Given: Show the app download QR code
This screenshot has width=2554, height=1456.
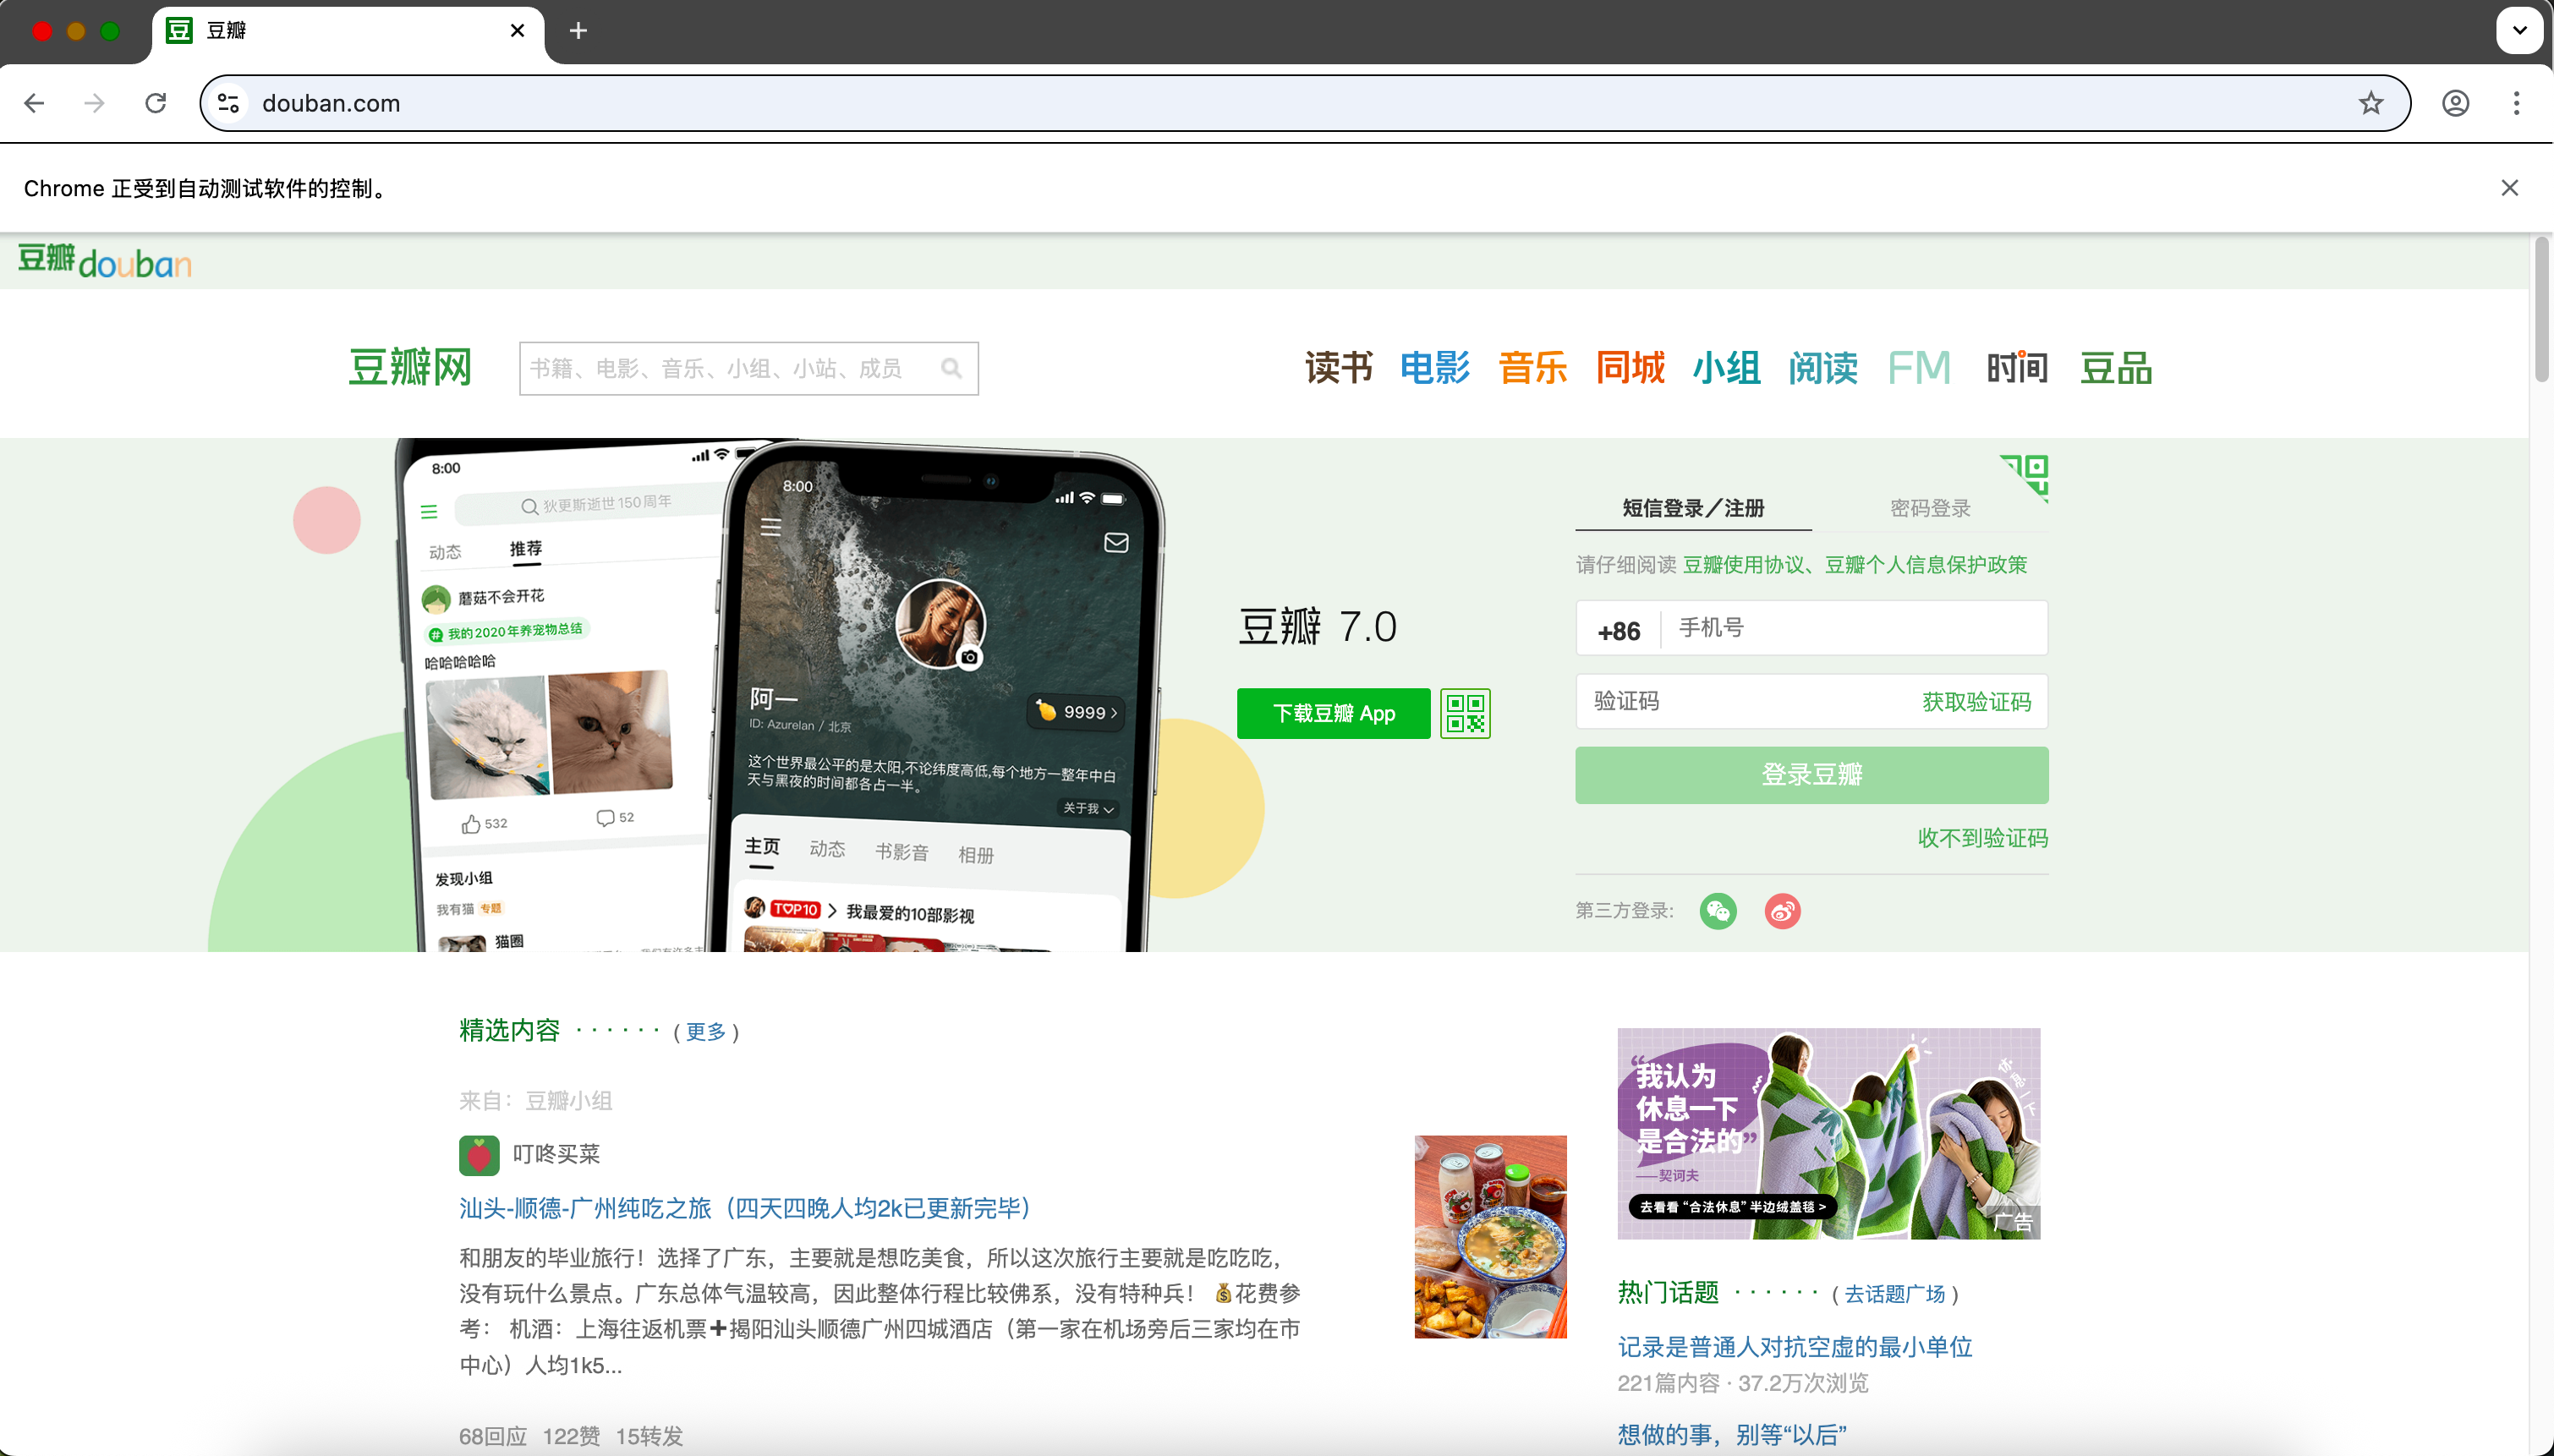Looking at the screenshot, I should pyautogui.click(x=1465, y=714).
